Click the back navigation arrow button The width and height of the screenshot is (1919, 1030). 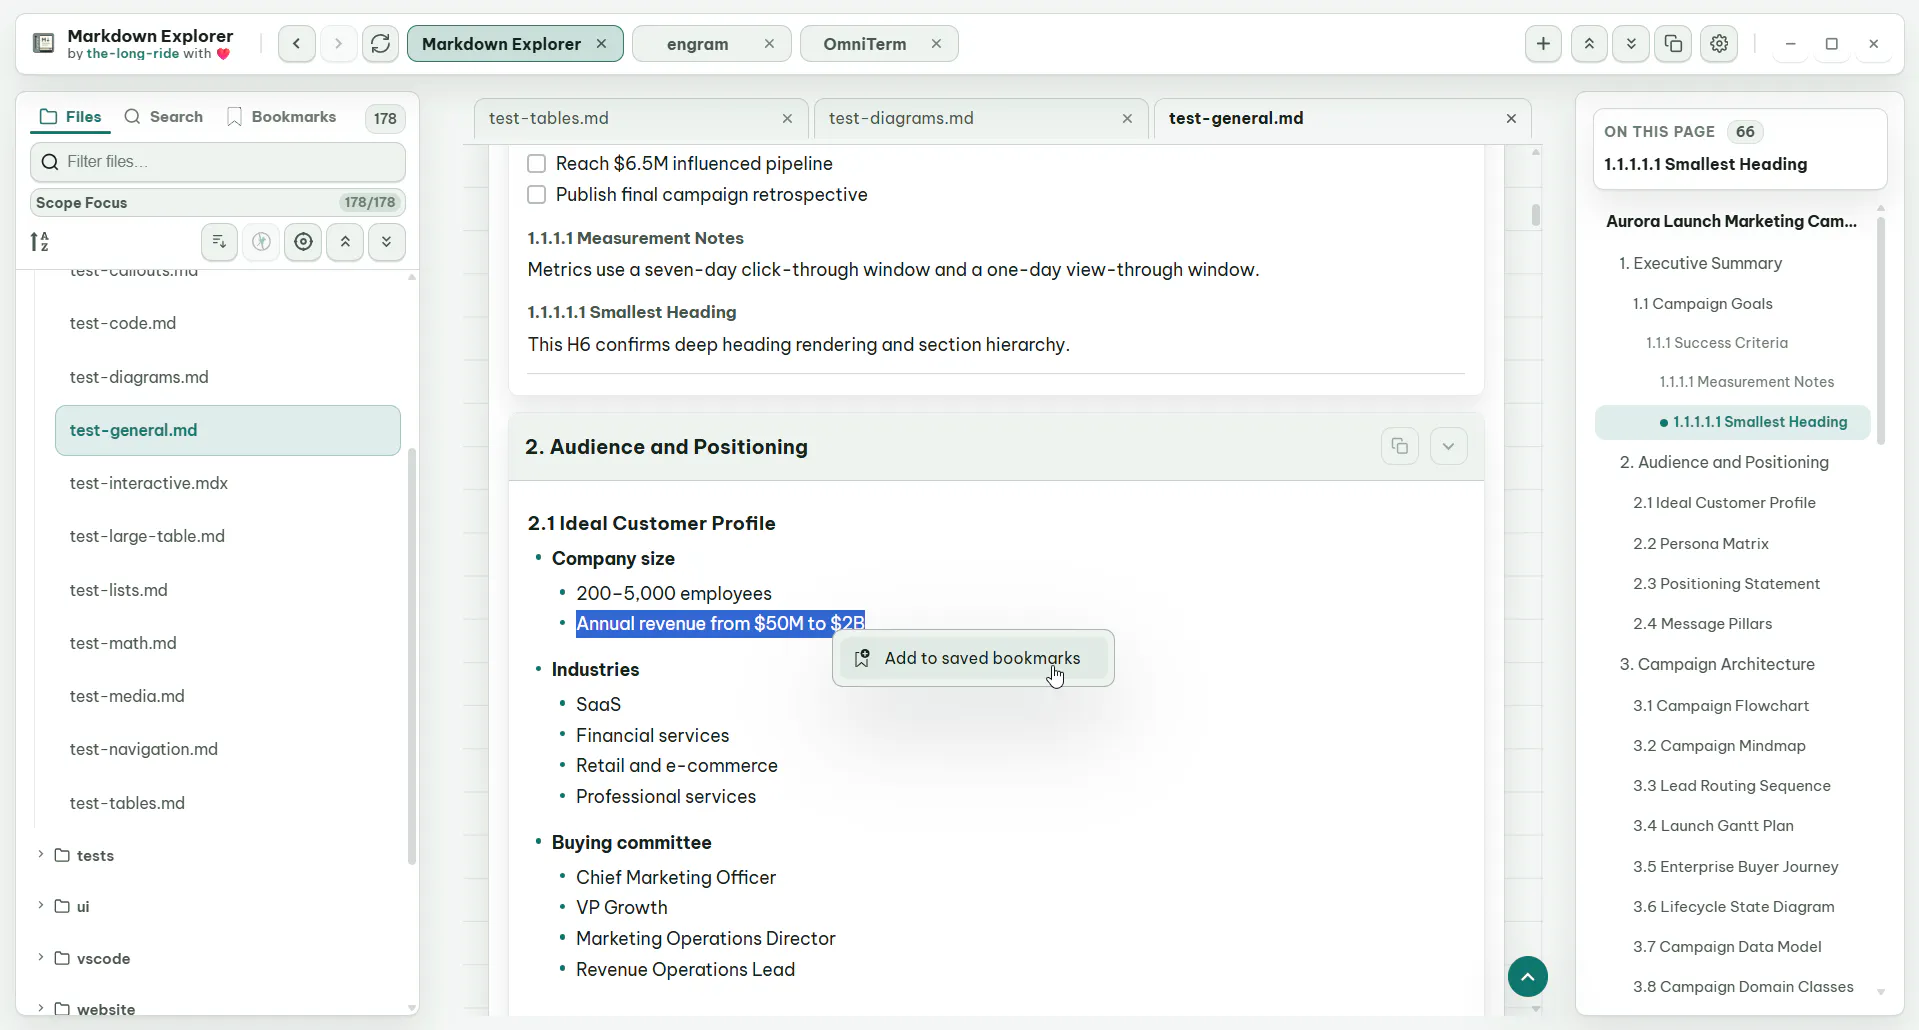(x=296, y=44)
